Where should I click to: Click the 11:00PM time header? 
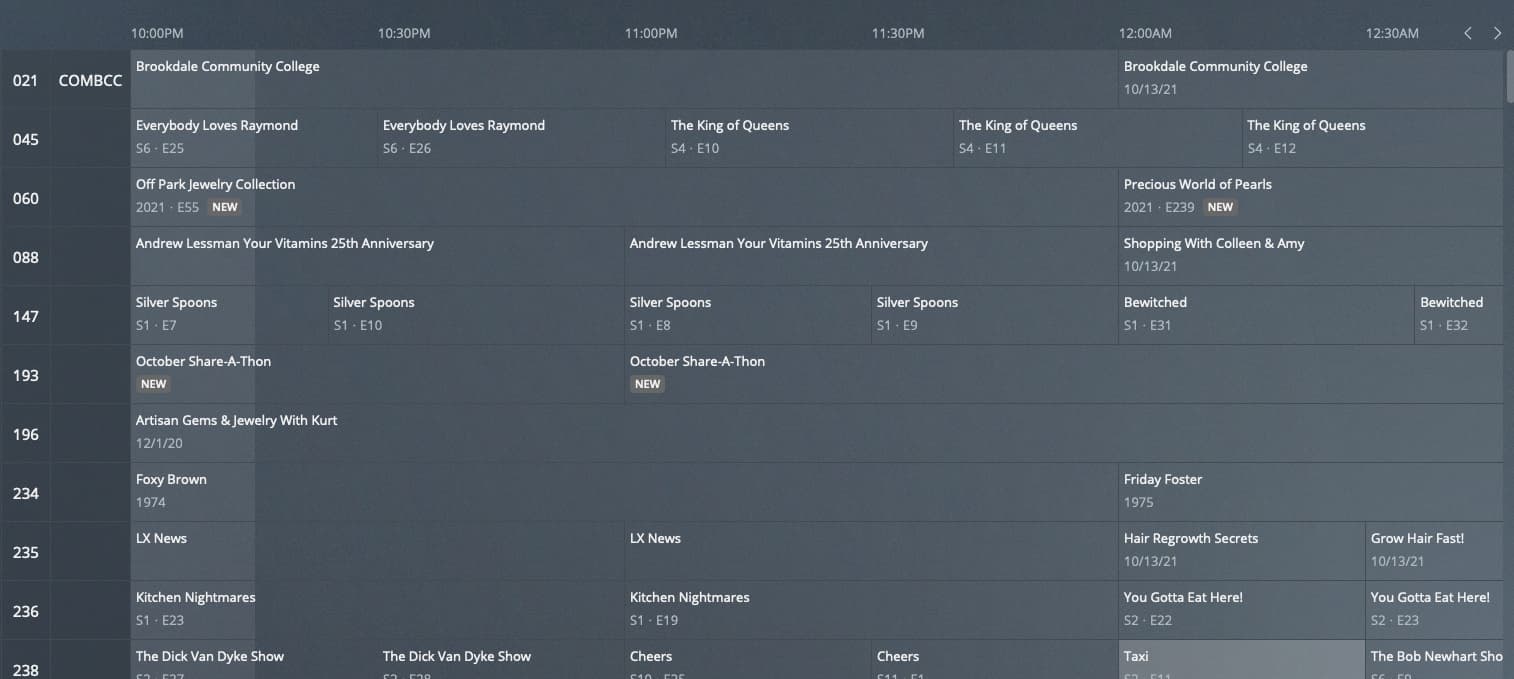[651, 33]
